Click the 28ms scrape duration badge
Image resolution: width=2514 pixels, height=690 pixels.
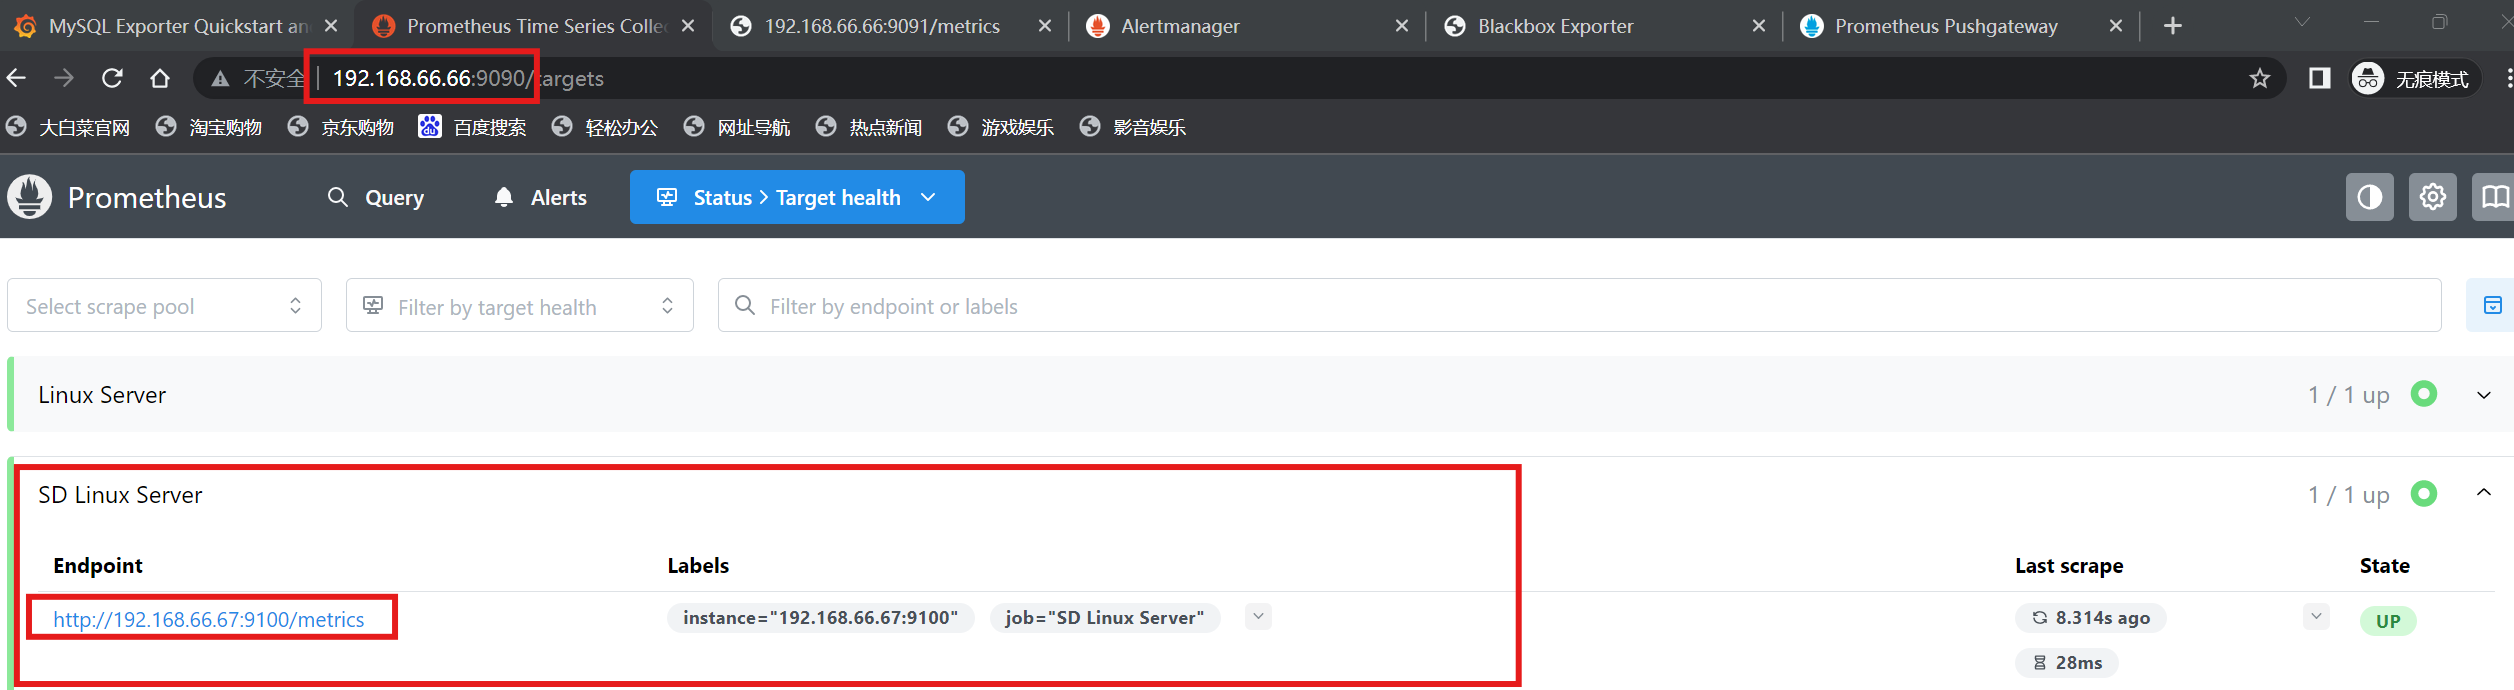coord(2067,663)
